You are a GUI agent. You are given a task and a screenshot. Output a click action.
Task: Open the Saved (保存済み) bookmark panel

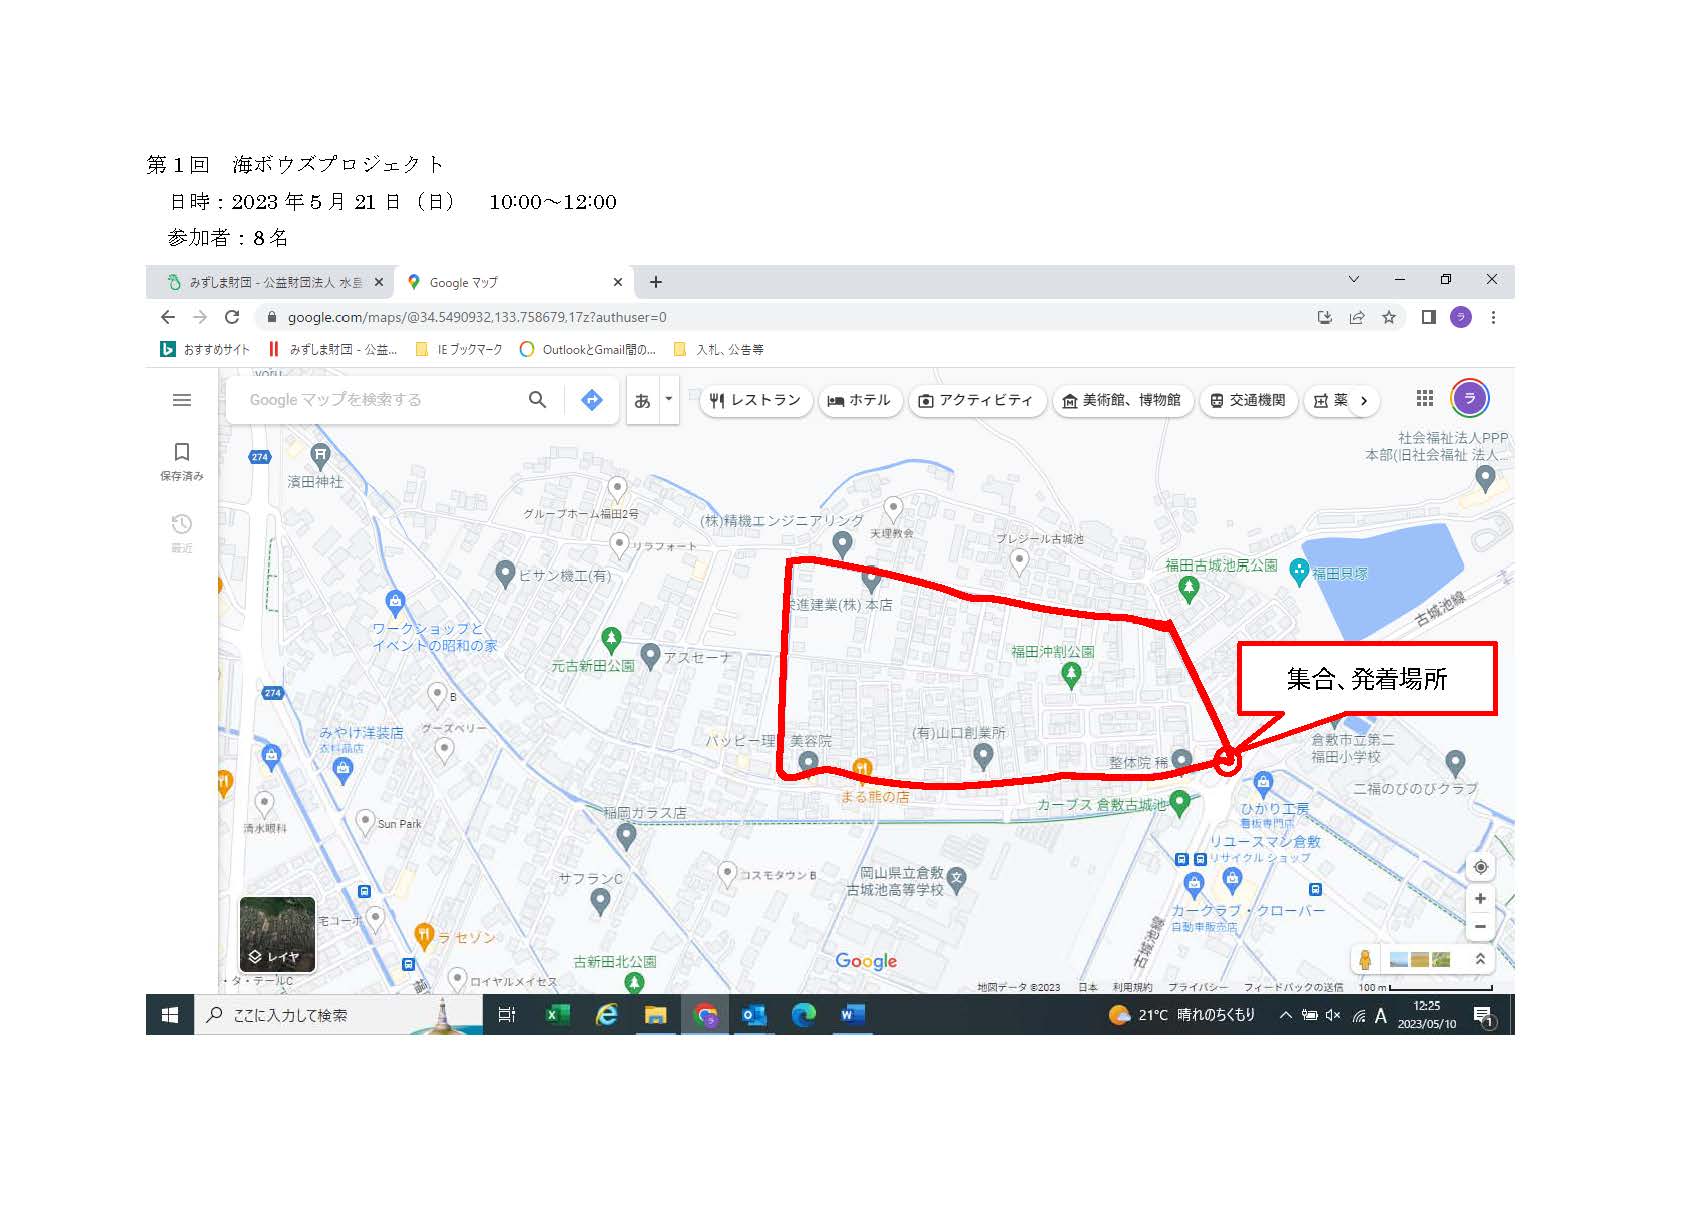tap(182, 460)
